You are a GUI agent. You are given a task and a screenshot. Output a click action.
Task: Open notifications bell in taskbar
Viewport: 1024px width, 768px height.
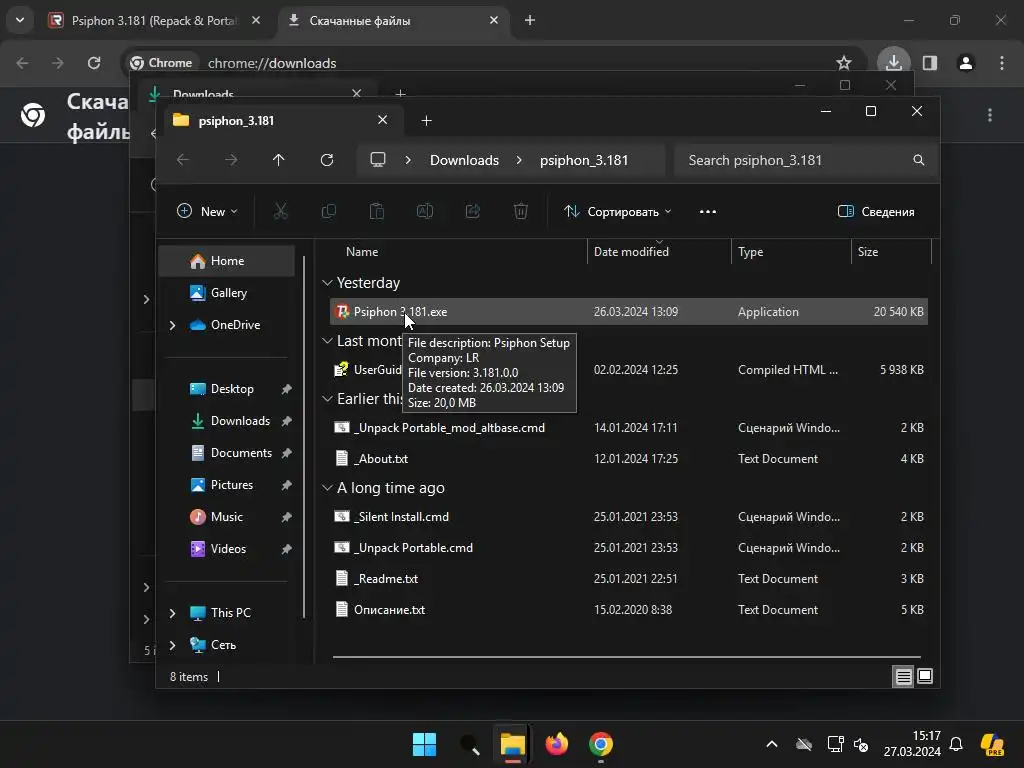pos(956,744)
